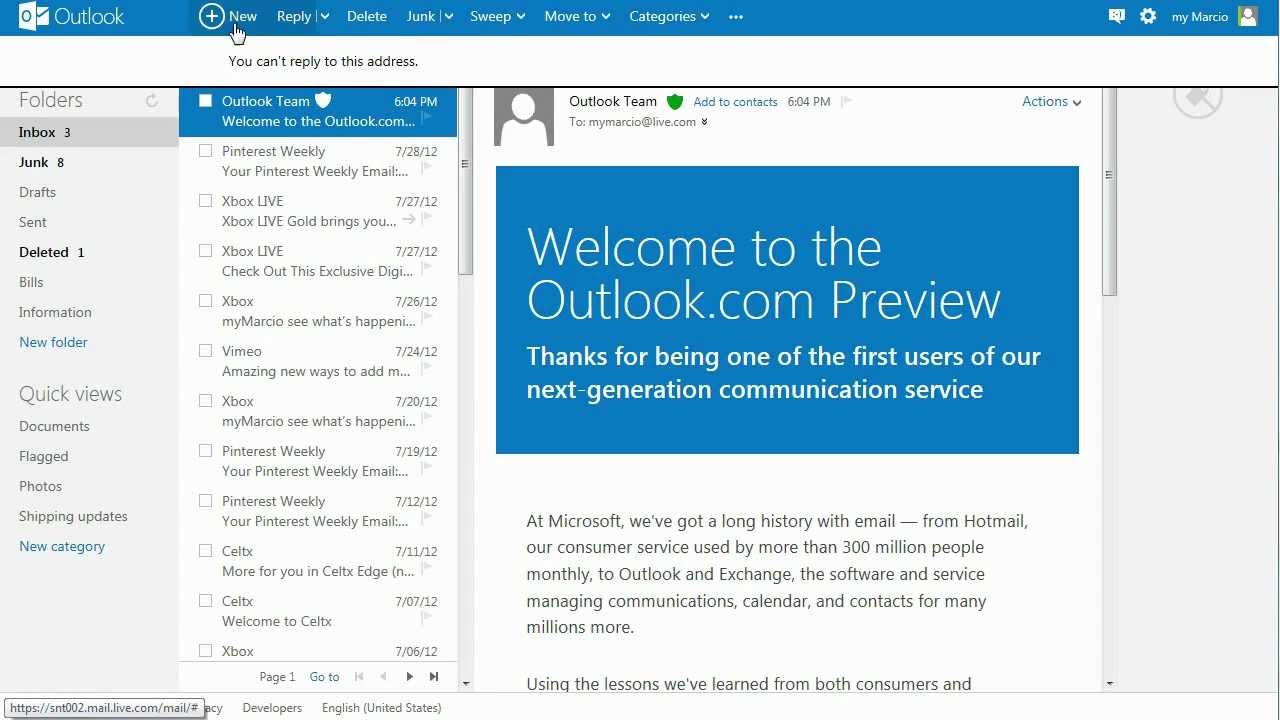Go to previous page arrow
1280x720 pixels.
coord(383,677)
